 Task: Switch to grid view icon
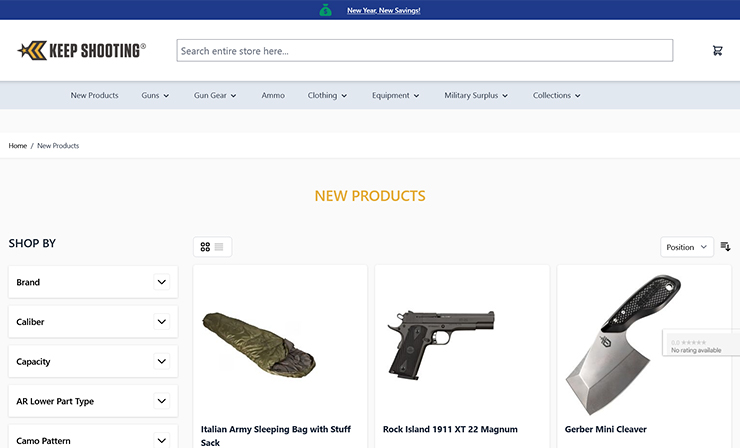(x=205, y=247)
